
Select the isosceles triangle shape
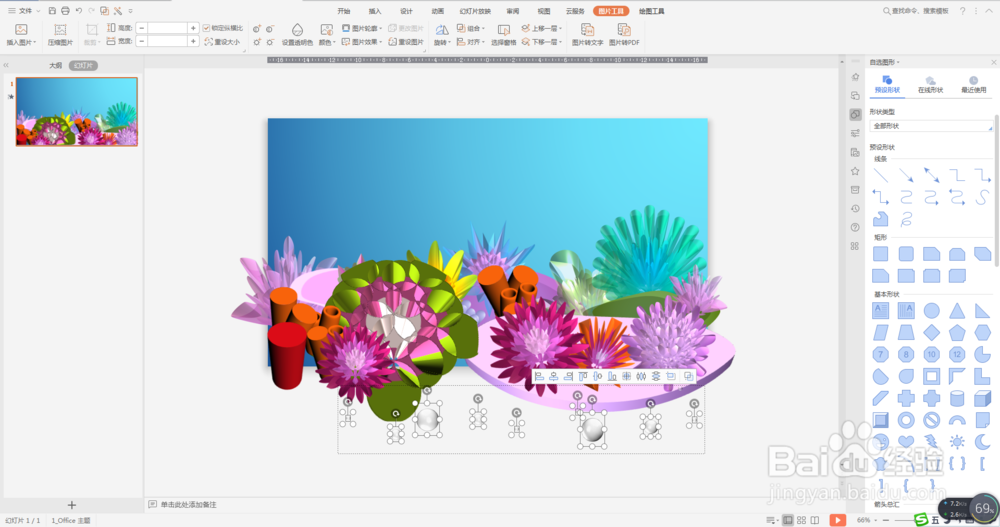957,311
